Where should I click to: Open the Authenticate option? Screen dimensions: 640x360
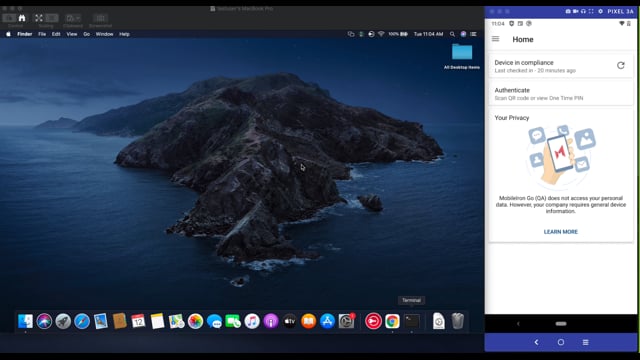click(560, 93)
